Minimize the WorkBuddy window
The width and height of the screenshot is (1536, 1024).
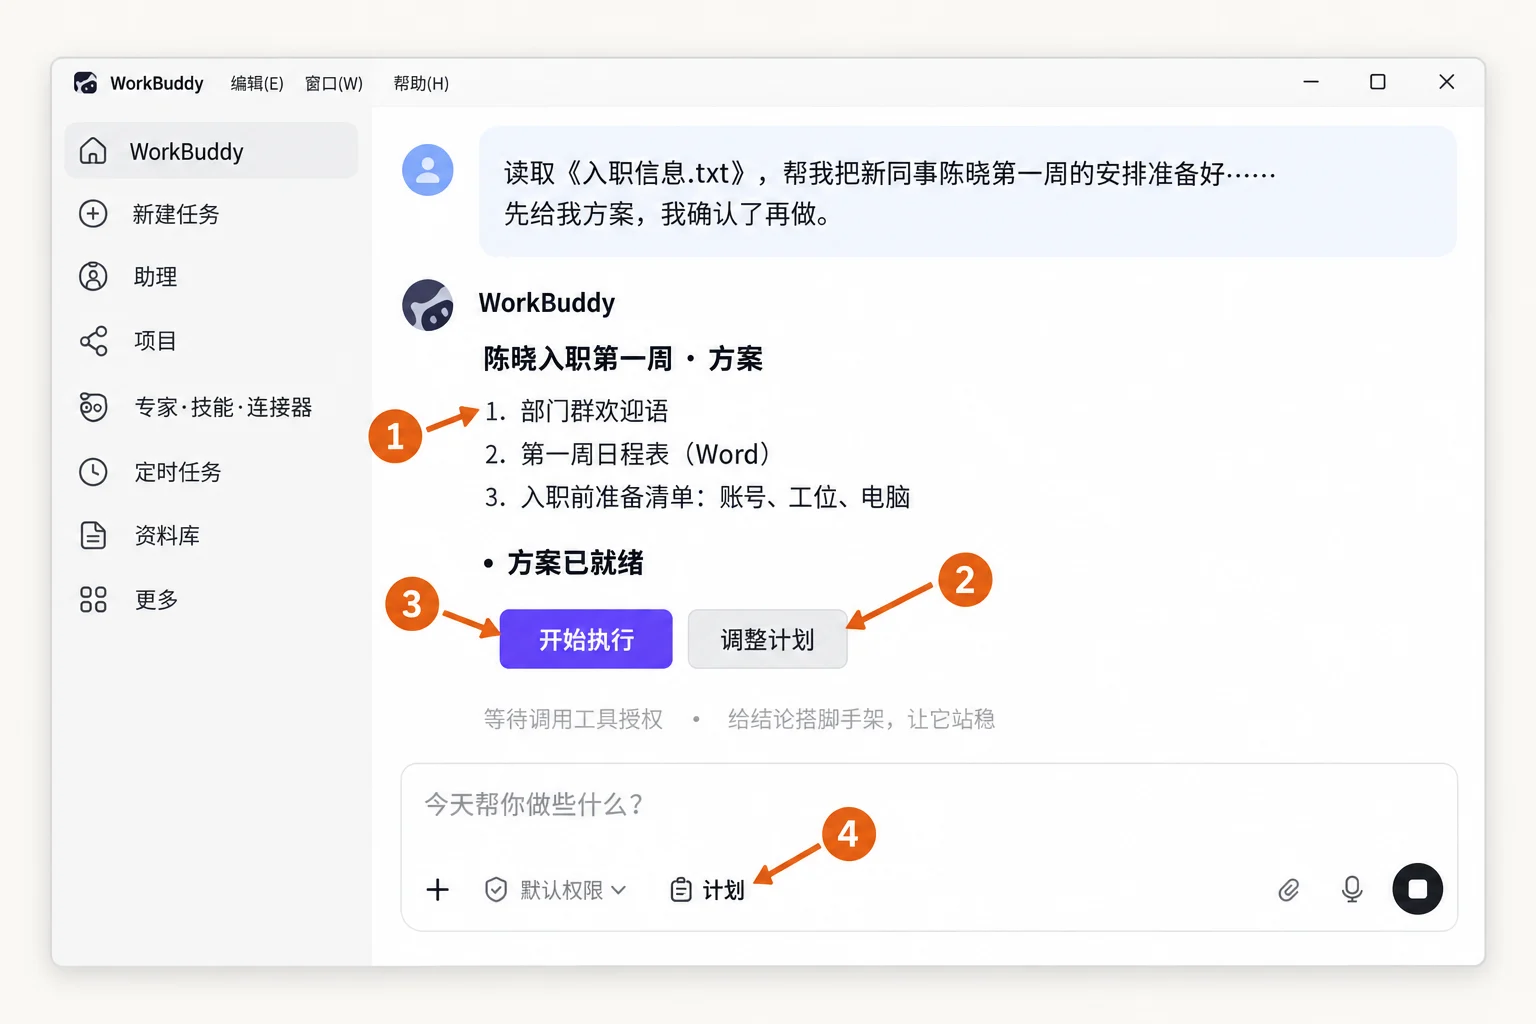tap(1311, 82)
